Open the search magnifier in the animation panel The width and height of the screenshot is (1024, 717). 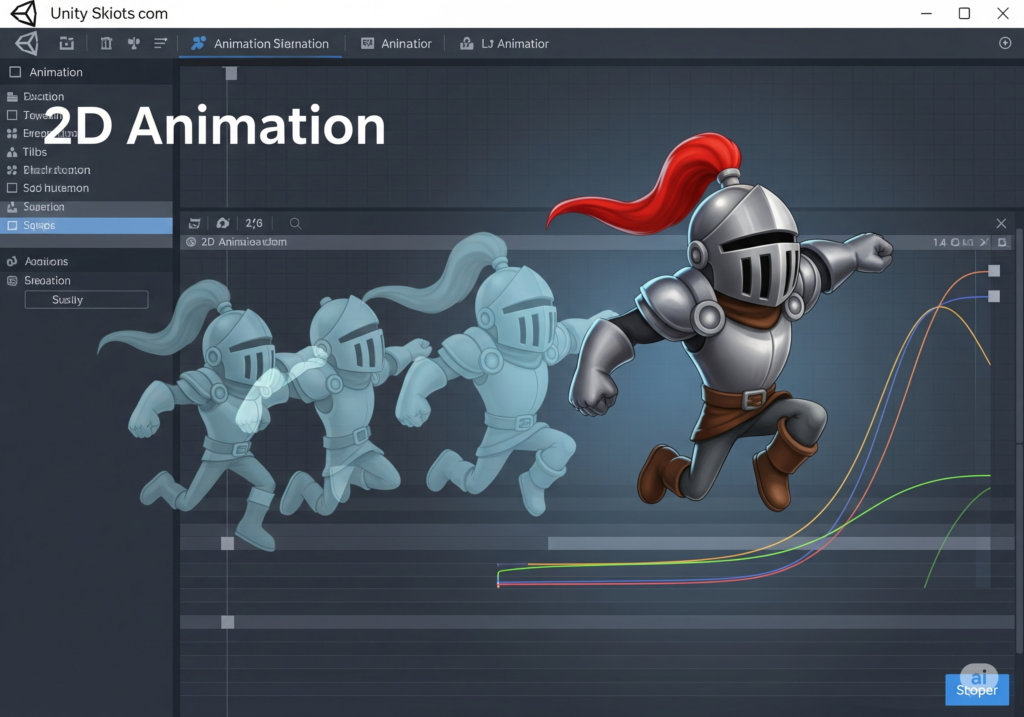(295, 222)
